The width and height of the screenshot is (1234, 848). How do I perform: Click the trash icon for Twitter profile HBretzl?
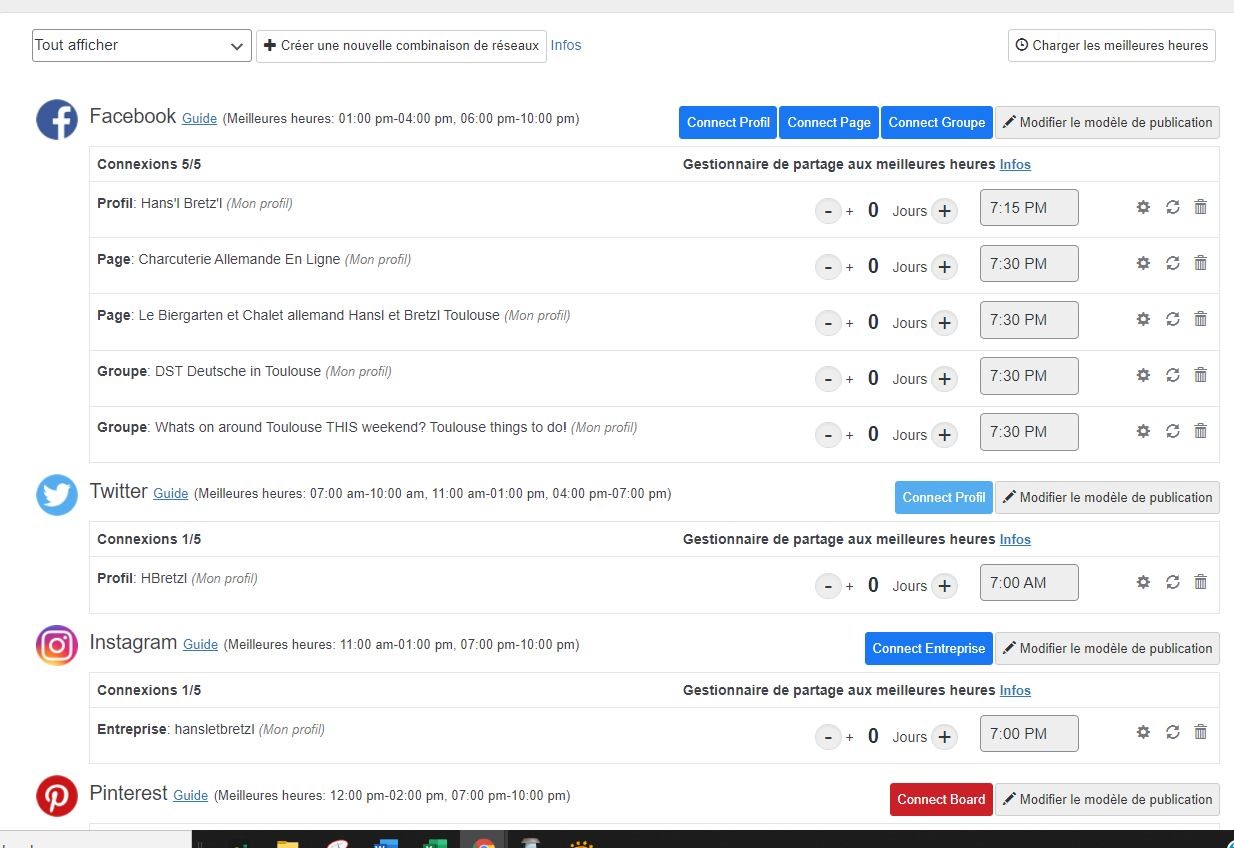[x=1201, y=582]
